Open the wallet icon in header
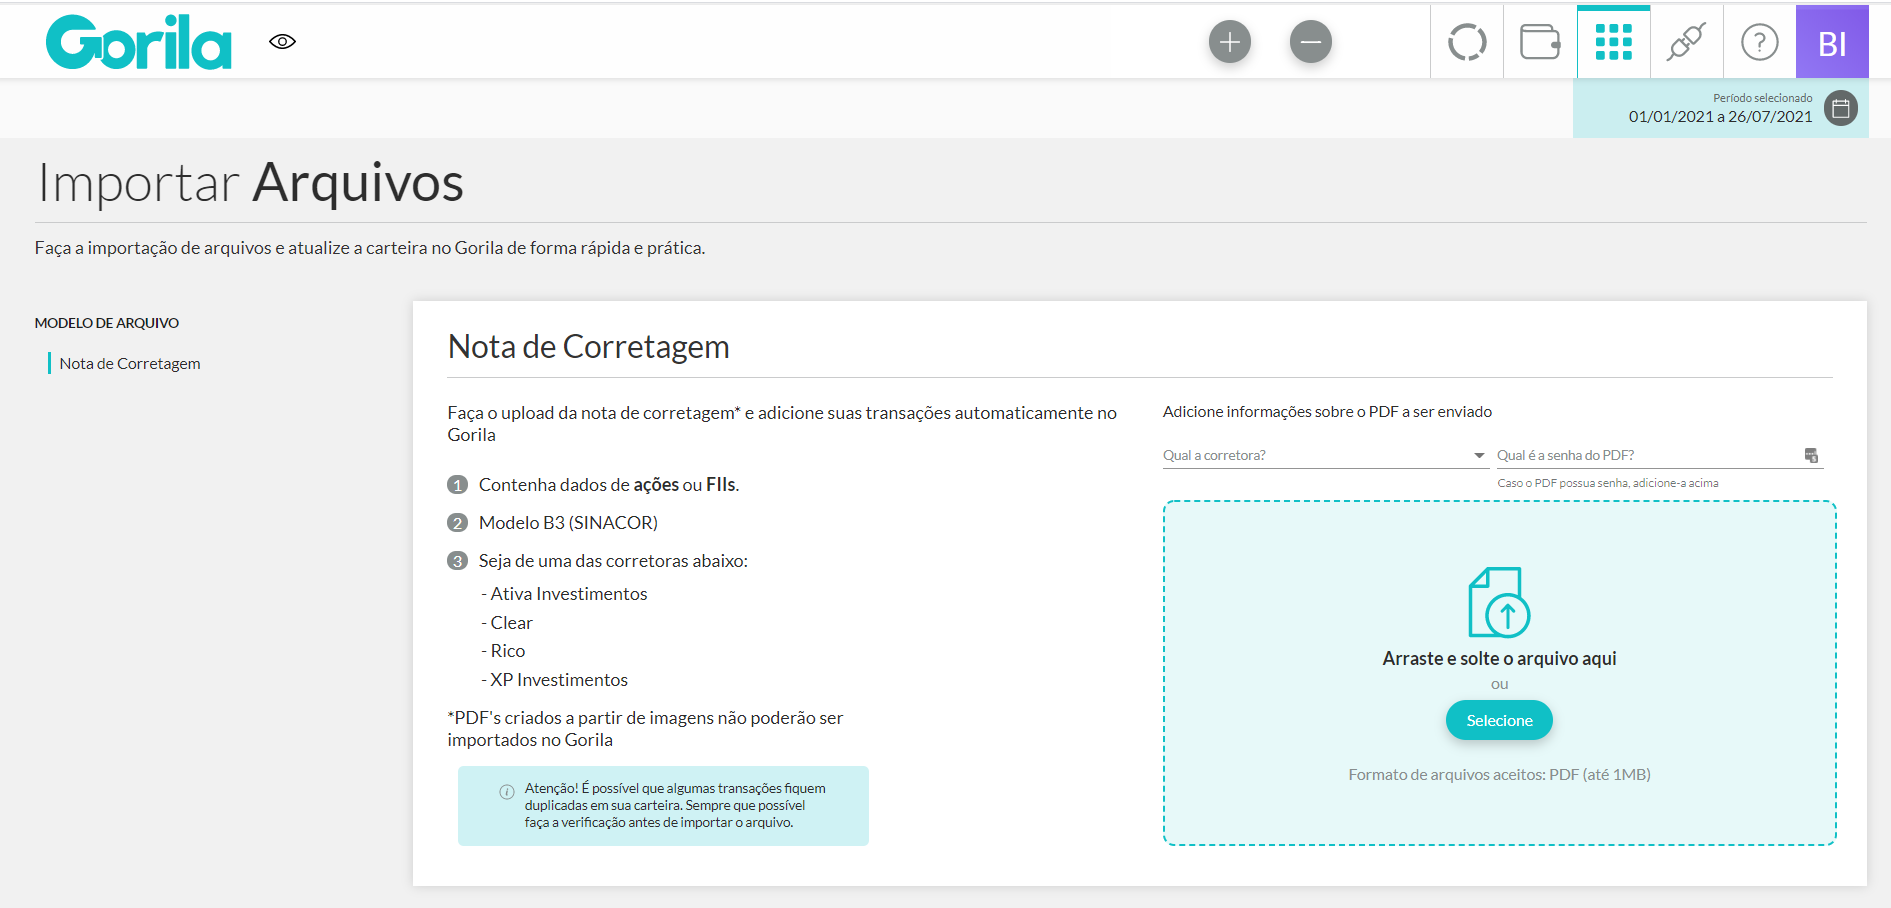 click(x=1540, y=42)
